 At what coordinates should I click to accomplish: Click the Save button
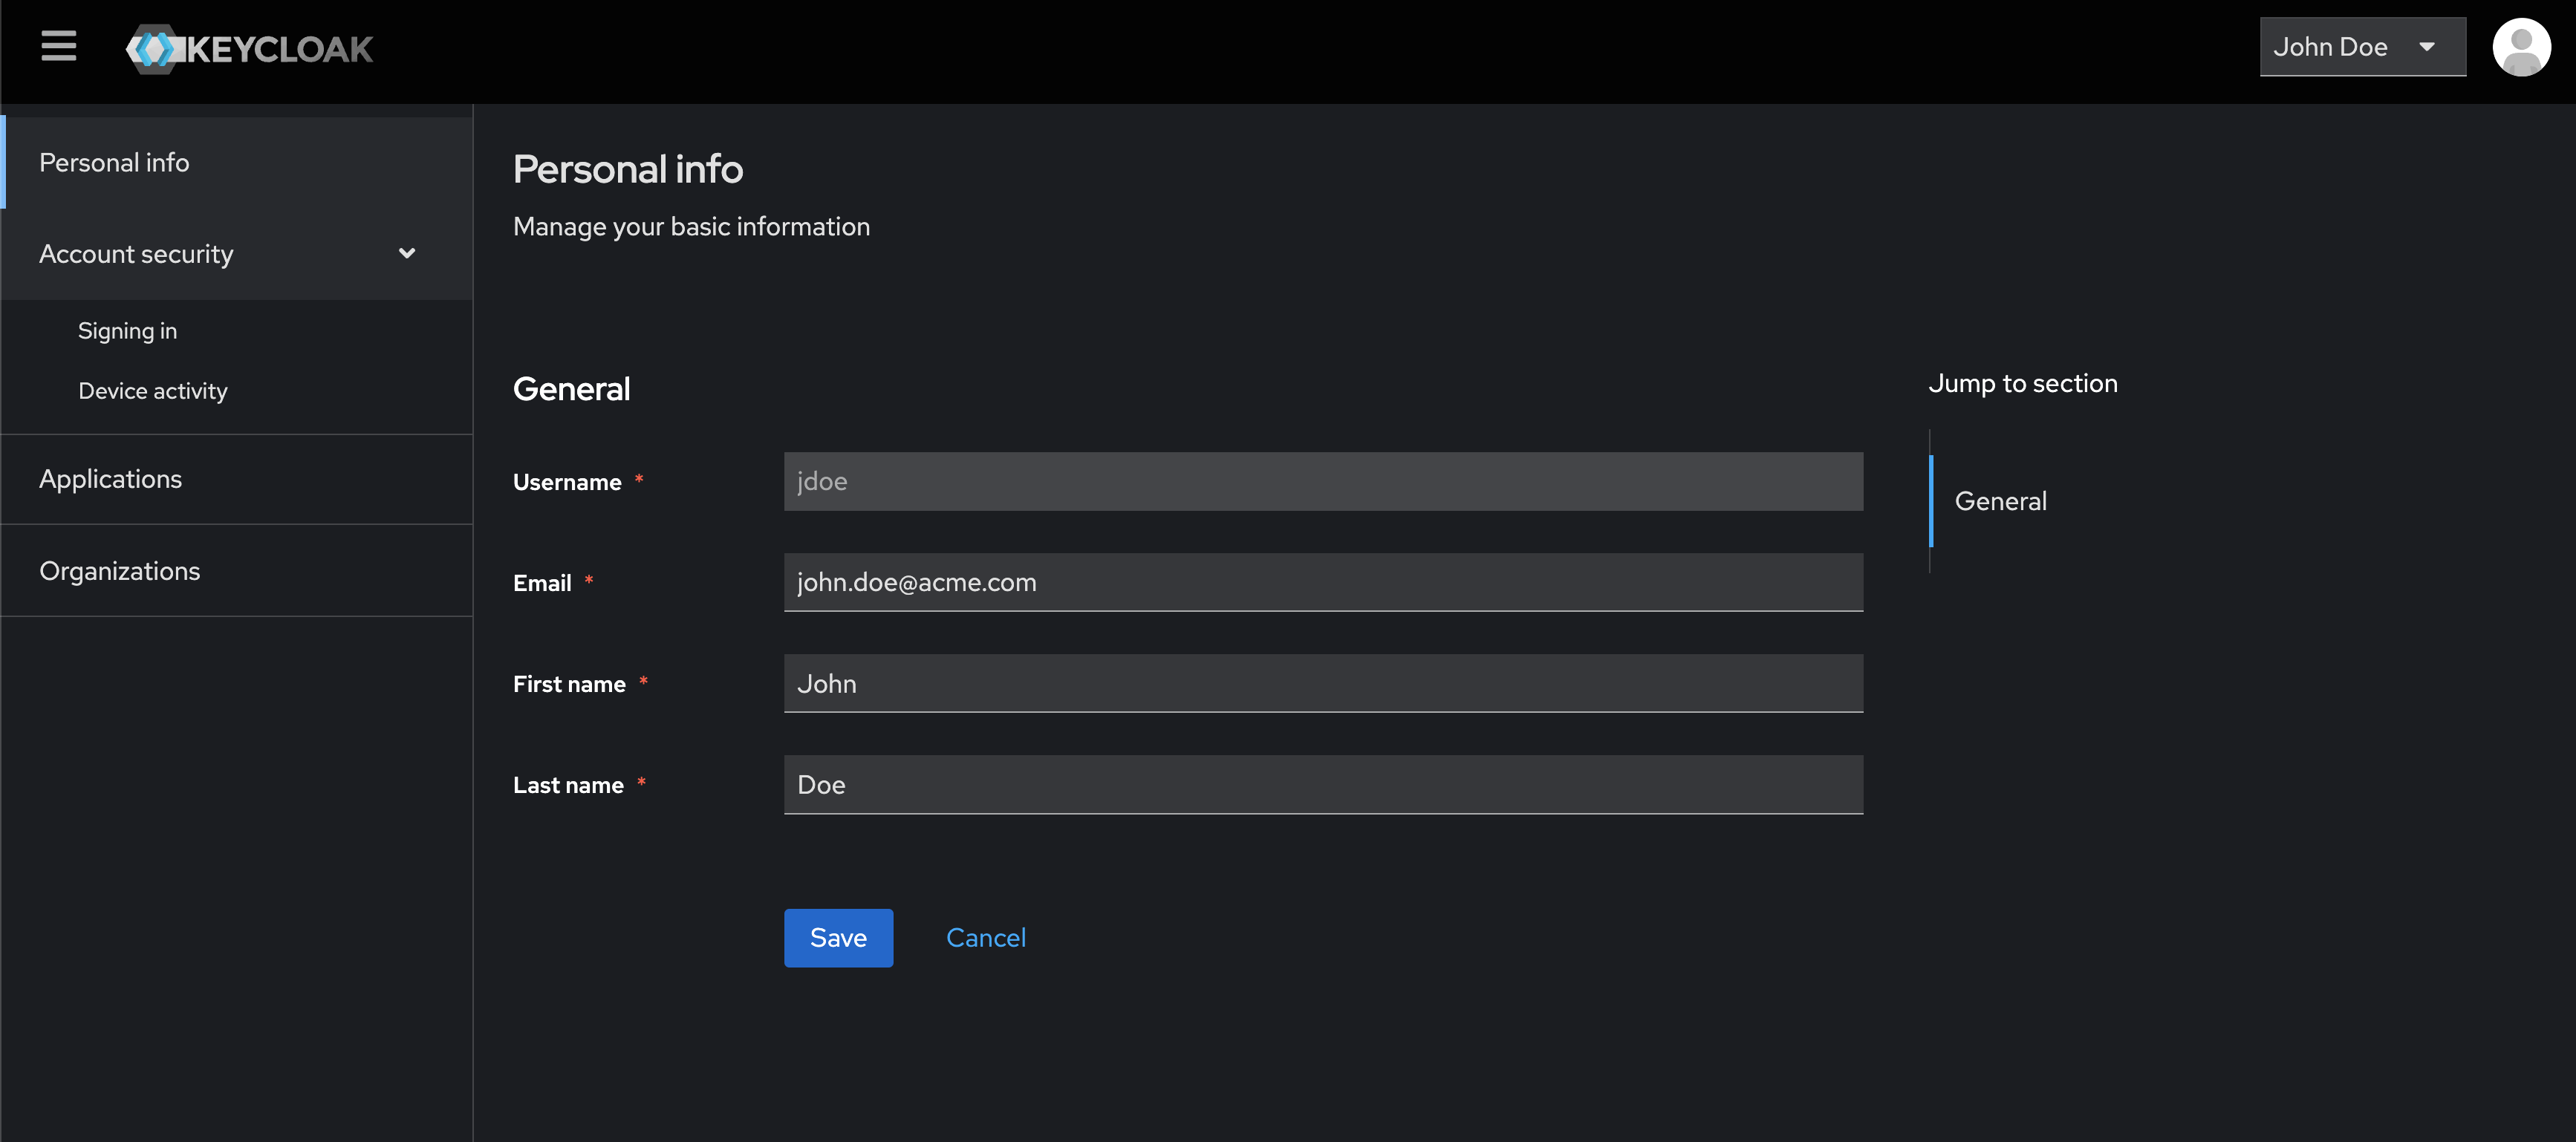(838, 937)
